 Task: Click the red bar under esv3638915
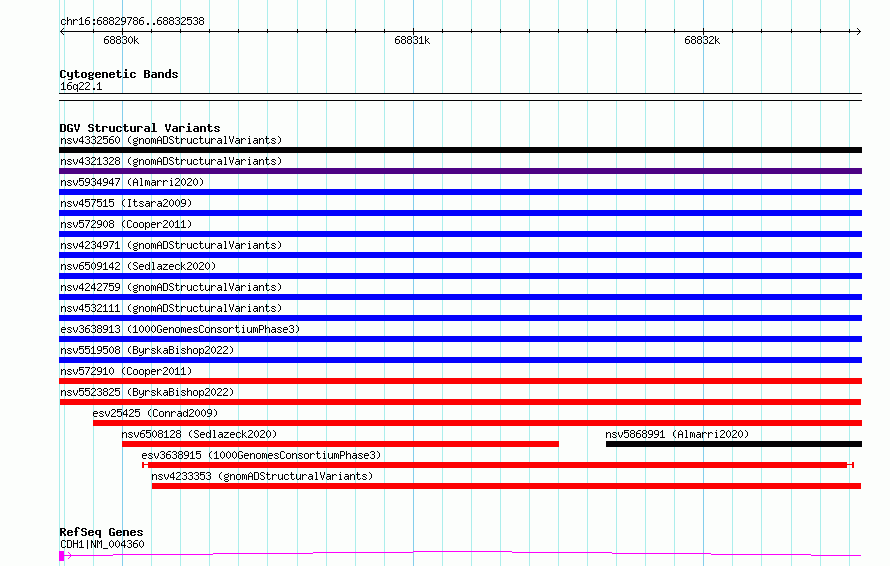point(498,465)
